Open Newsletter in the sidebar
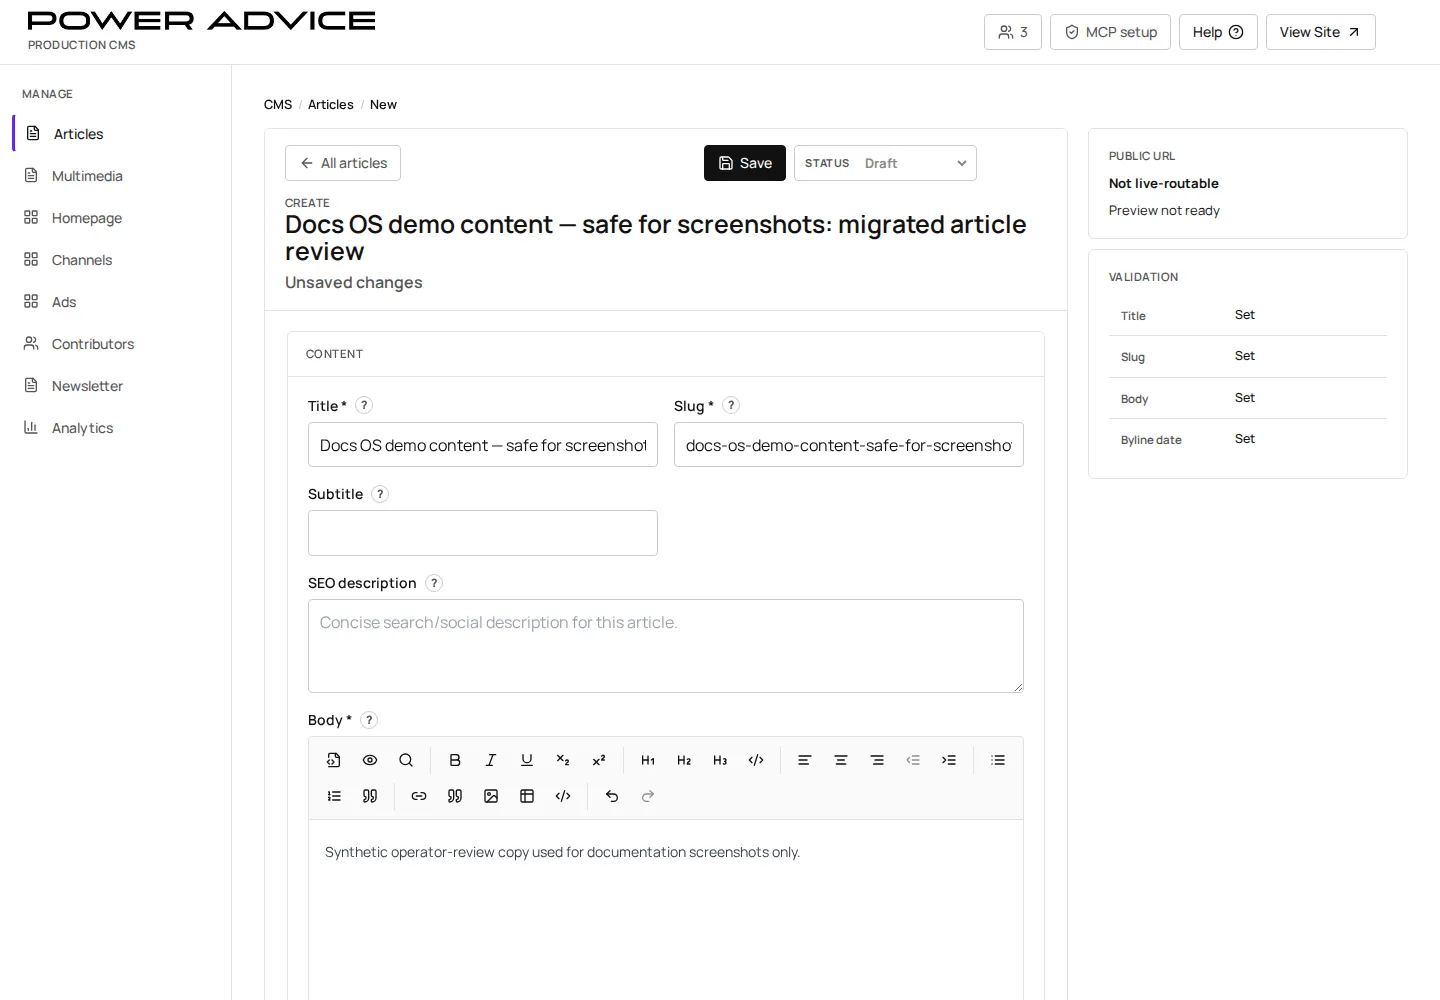 115,386
